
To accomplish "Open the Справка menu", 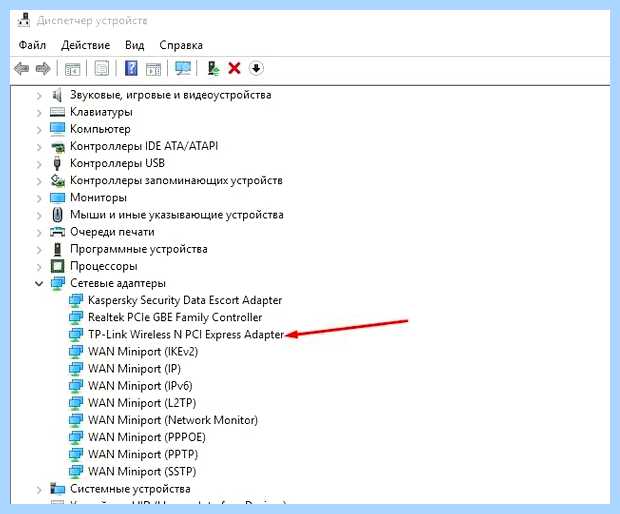I will coord(181,45).
